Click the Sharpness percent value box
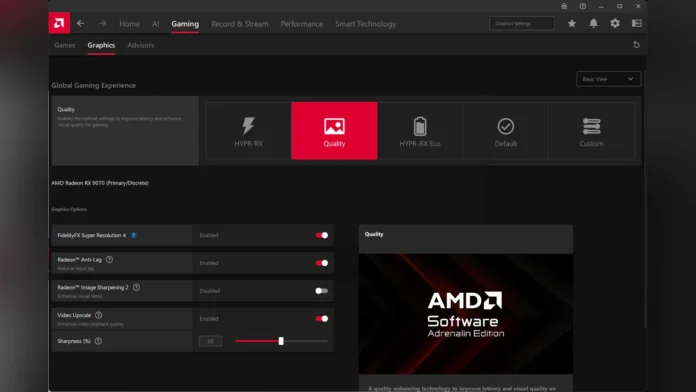Screen dimensions: 696x392 tap(210, 341)
